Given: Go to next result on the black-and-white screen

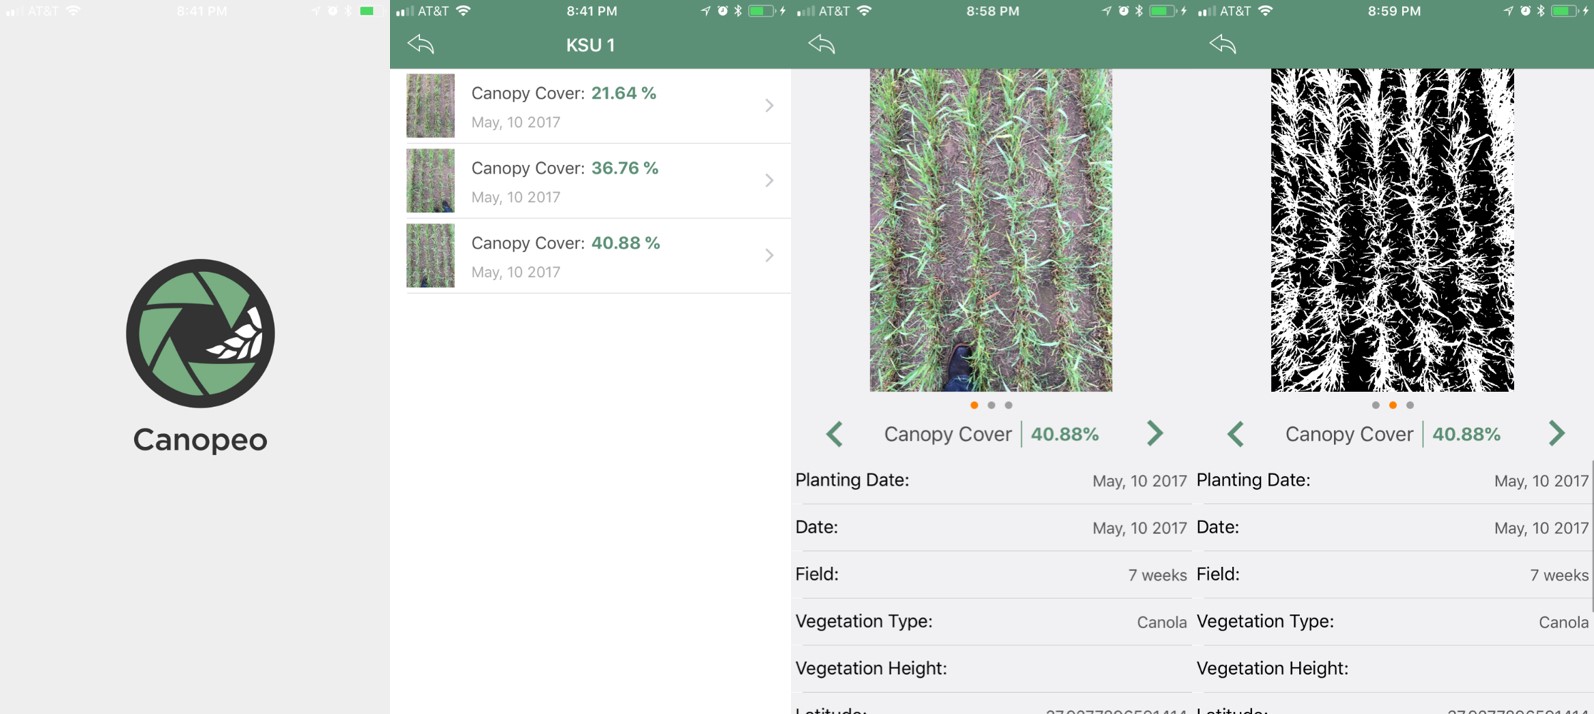Looking at the screenshot, I should (x=1557, y=434).
